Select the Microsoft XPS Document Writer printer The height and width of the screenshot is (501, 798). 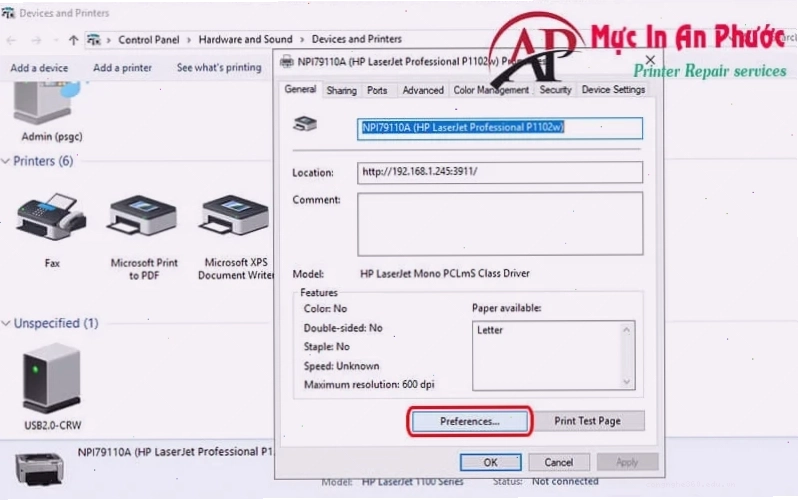pyautogui.click(x=235, y=216)
